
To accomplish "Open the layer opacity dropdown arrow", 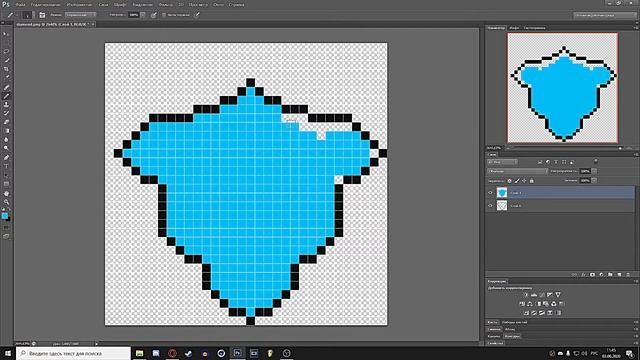I will click(594, 171).
